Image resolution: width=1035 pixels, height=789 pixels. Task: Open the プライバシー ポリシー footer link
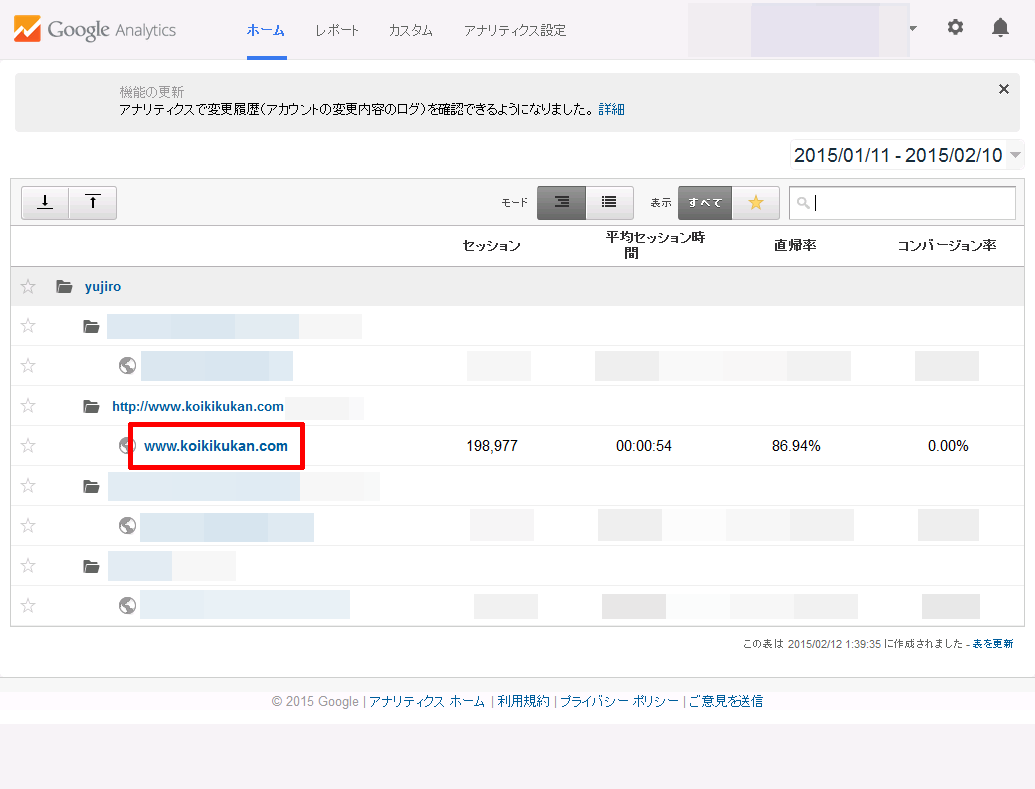(619, 701)
